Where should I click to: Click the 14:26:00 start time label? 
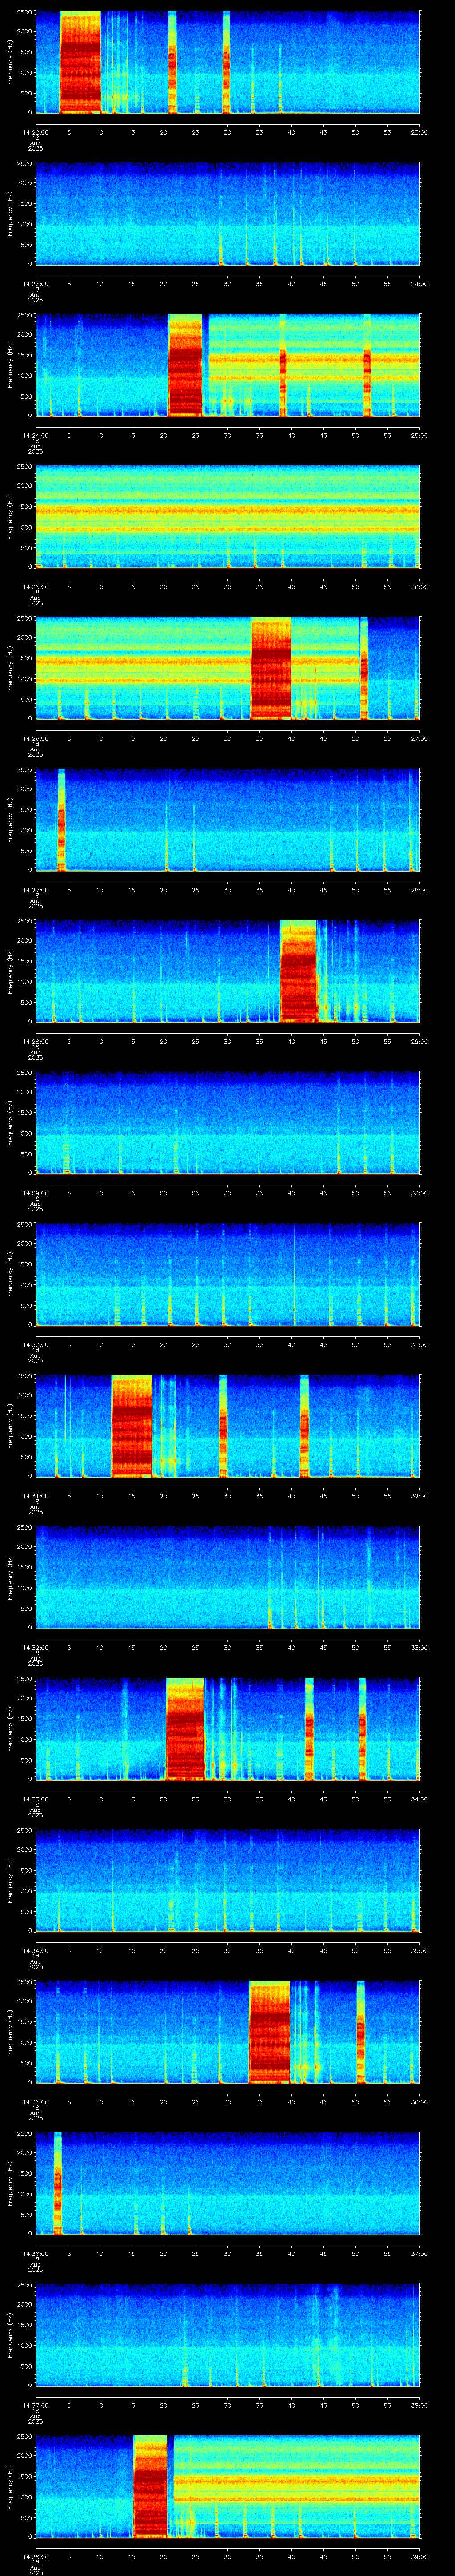pos(35,738)
